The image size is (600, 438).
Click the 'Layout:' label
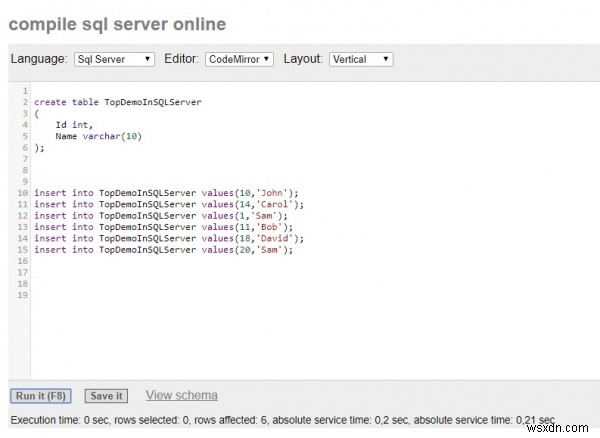click(x=303, y=59)
